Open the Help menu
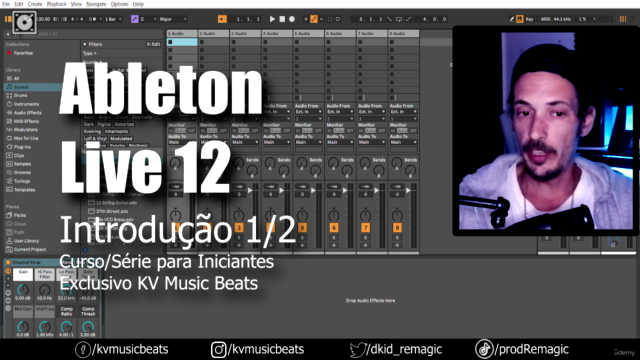 point(138,4)
